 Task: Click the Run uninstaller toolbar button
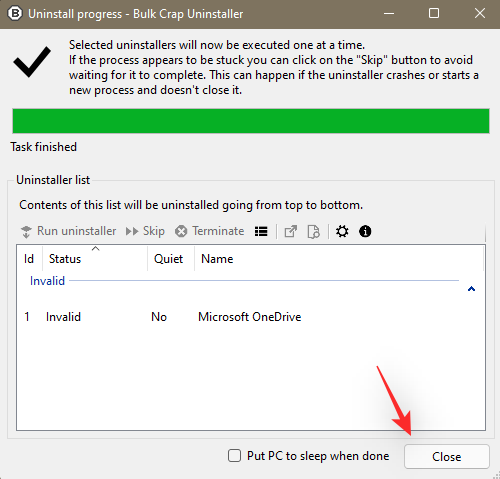[68, 231]
